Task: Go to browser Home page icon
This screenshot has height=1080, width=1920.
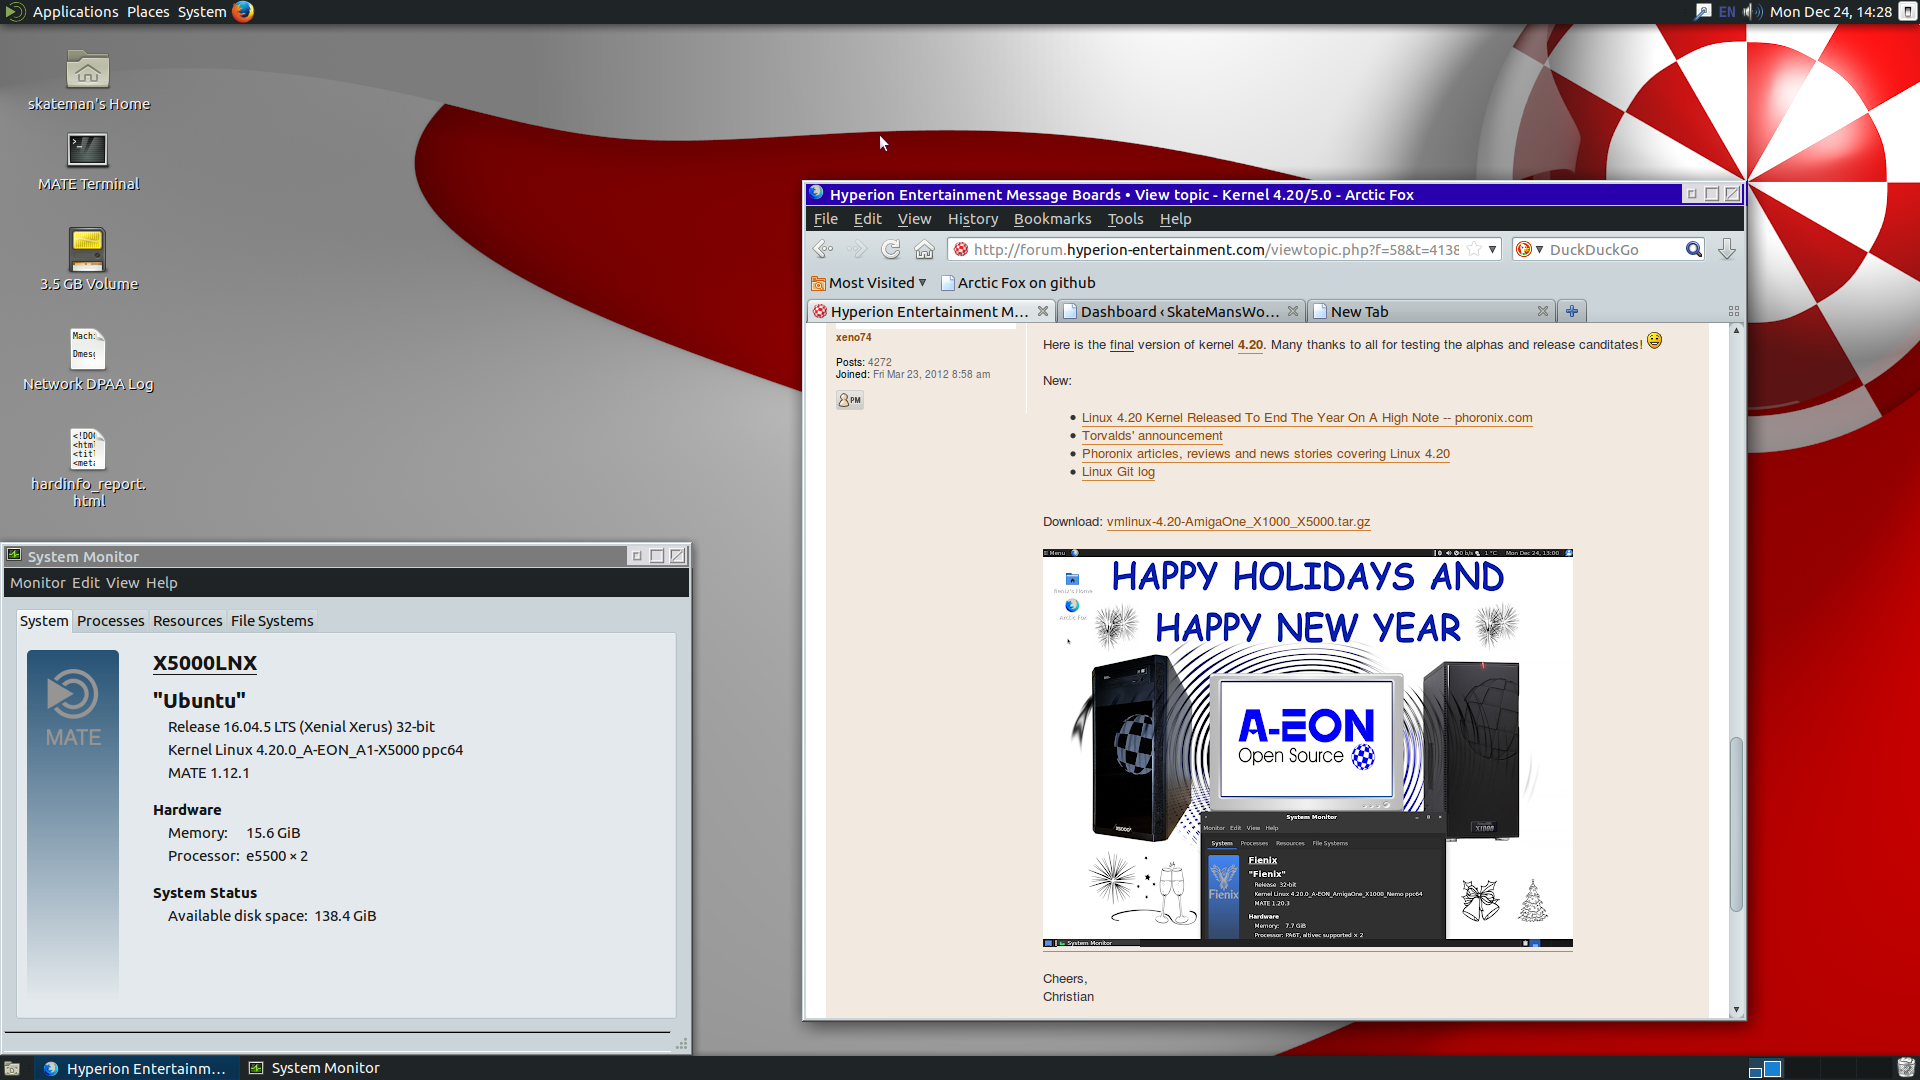Action: click(925, 249)
